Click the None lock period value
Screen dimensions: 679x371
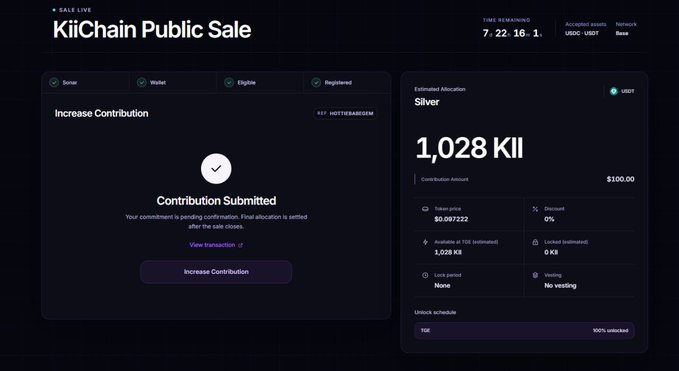coord(442,286)
